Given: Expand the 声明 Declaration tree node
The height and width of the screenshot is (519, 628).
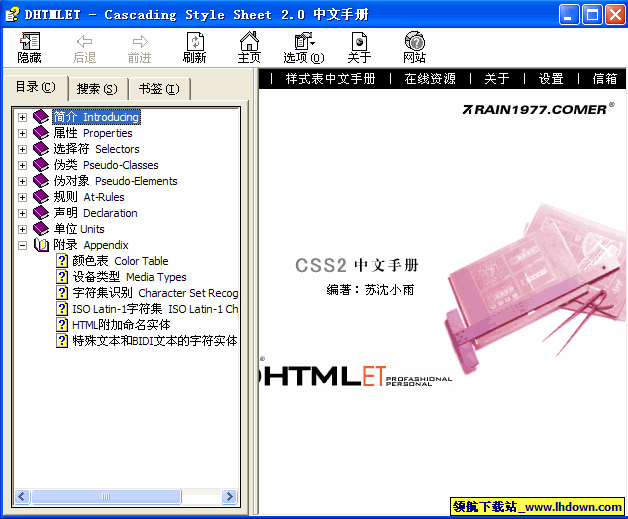Looking at the screenshot, I should click(22, 213).
